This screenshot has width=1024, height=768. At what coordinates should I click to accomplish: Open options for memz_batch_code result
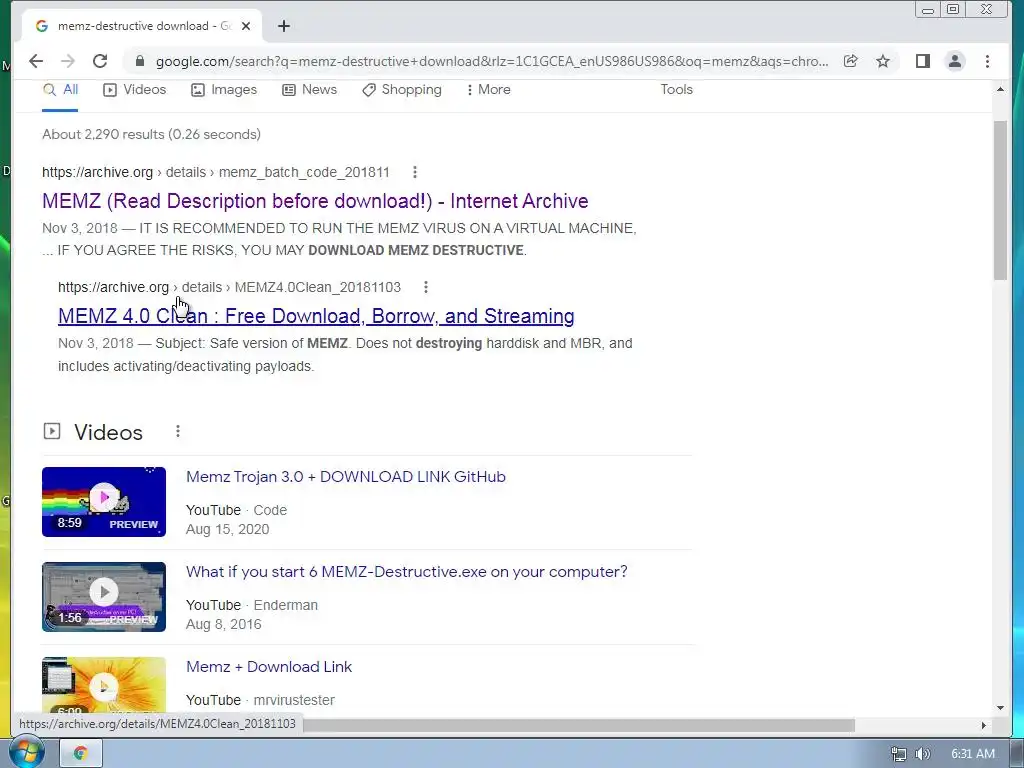415,172
